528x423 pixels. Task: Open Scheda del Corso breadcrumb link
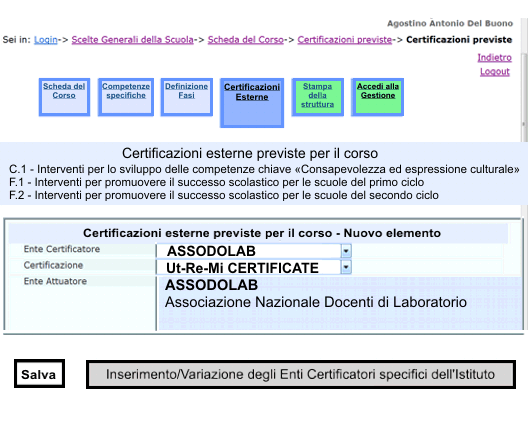point(246,40)
